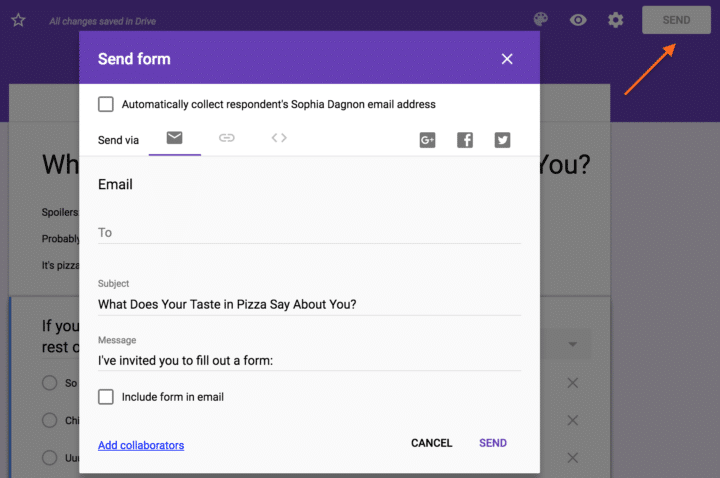Edit the Subject field text
Viewport: 720px width, 478px height.
[x=309, y=304]
